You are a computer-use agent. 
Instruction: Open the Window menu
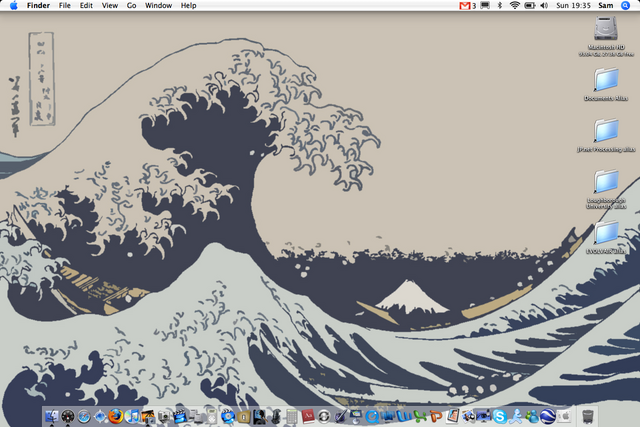tap(158, 5)
